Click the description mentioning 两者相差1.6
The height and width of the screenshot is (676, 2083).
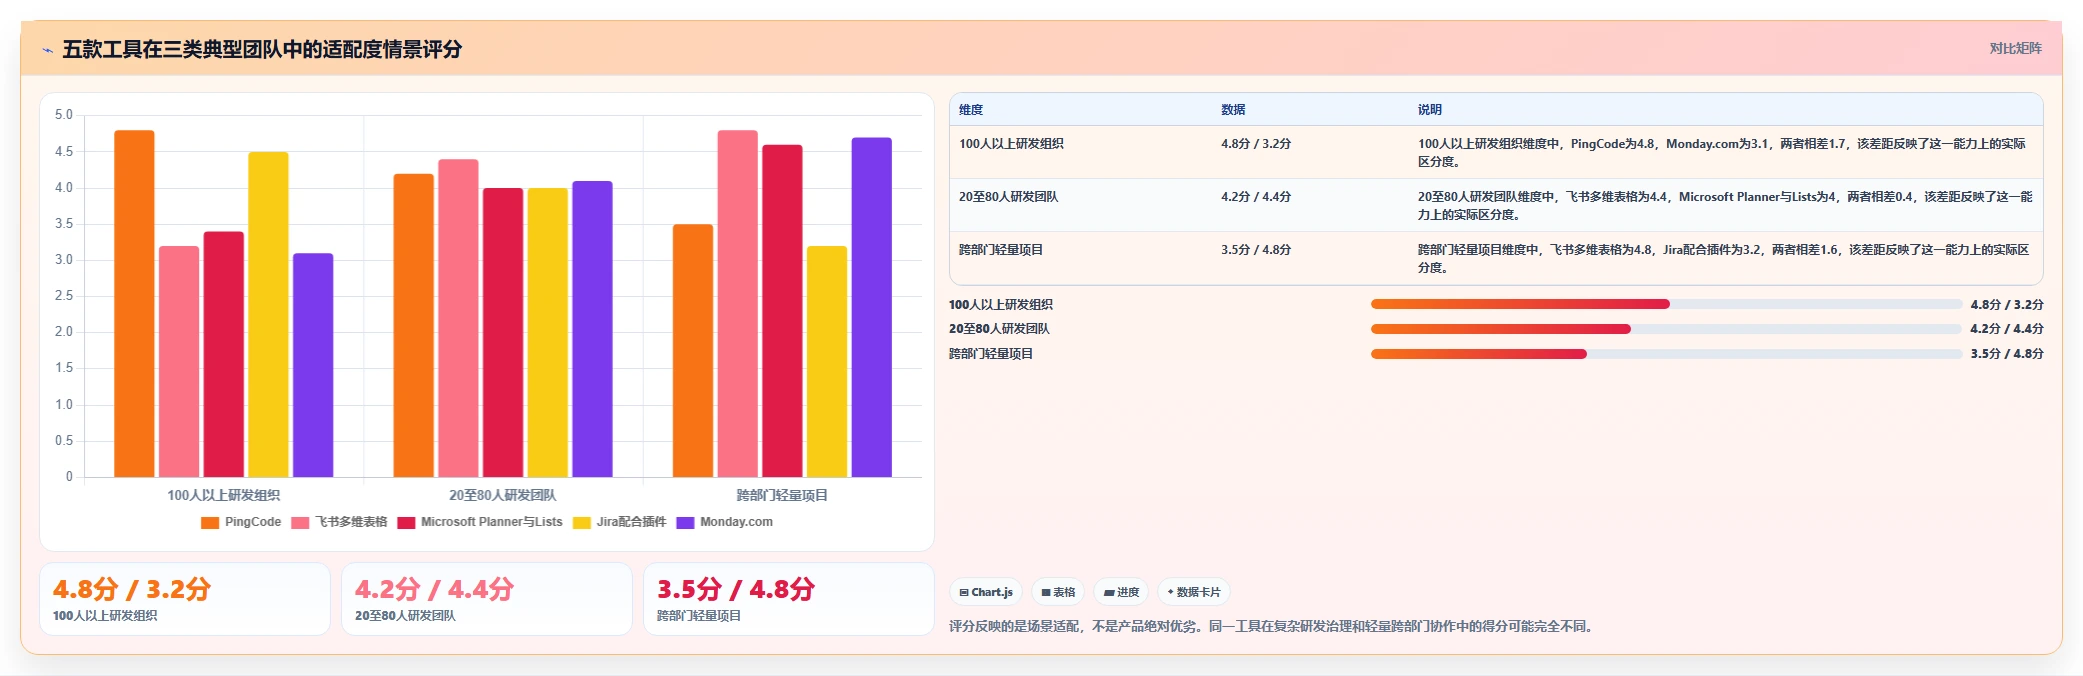coord(1724,259)
